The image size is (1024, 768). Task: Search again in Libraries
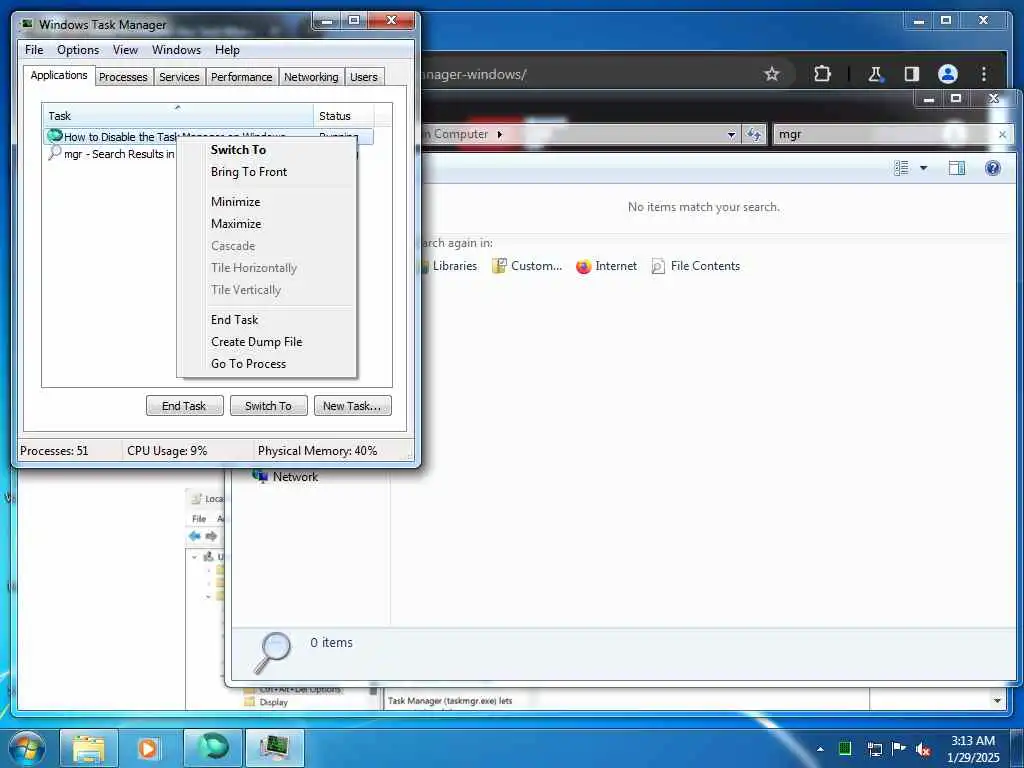pyautogui.click(x=450, y=266)
